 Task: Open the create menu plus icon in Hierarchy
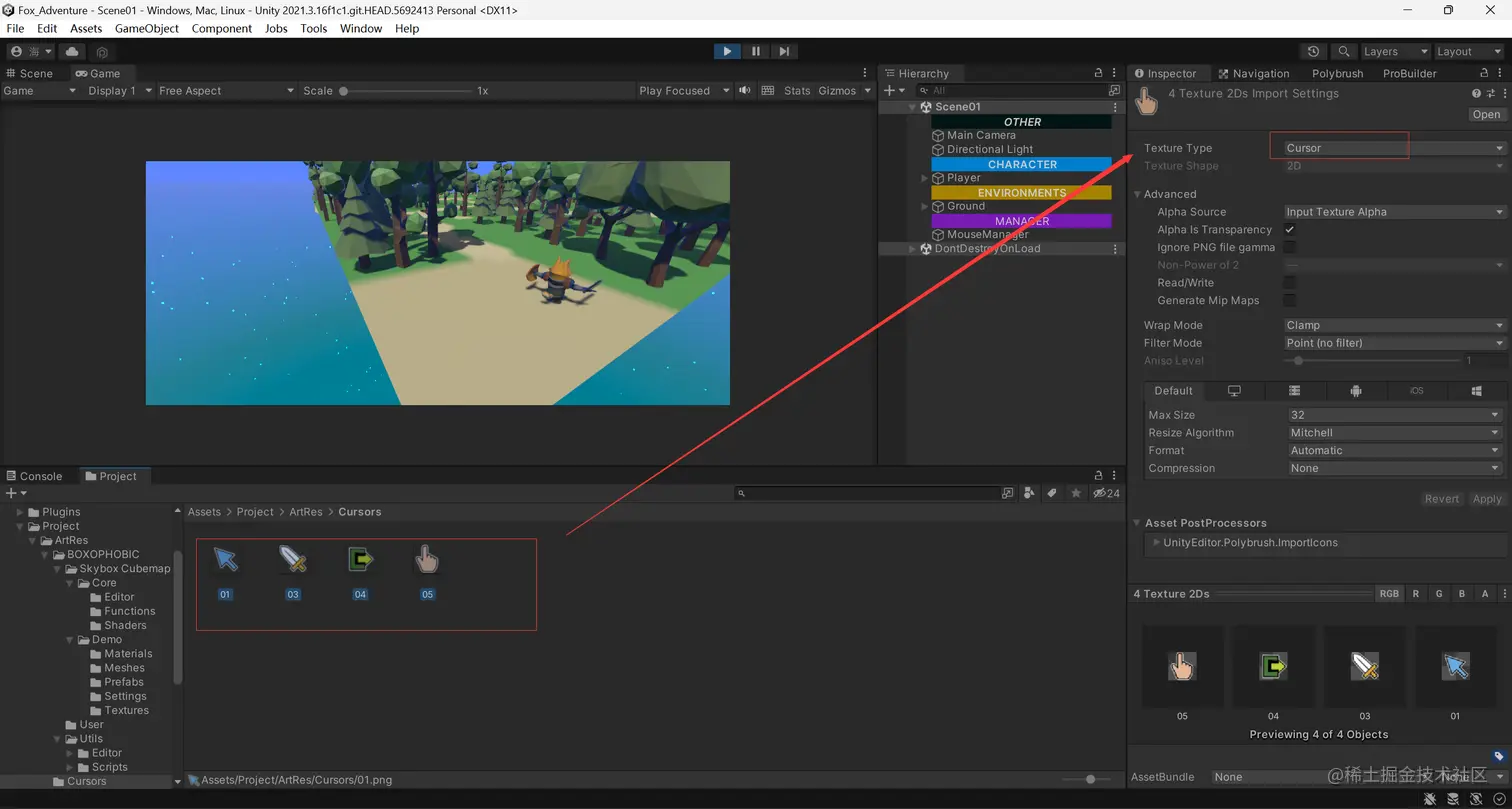coord(889,90)
